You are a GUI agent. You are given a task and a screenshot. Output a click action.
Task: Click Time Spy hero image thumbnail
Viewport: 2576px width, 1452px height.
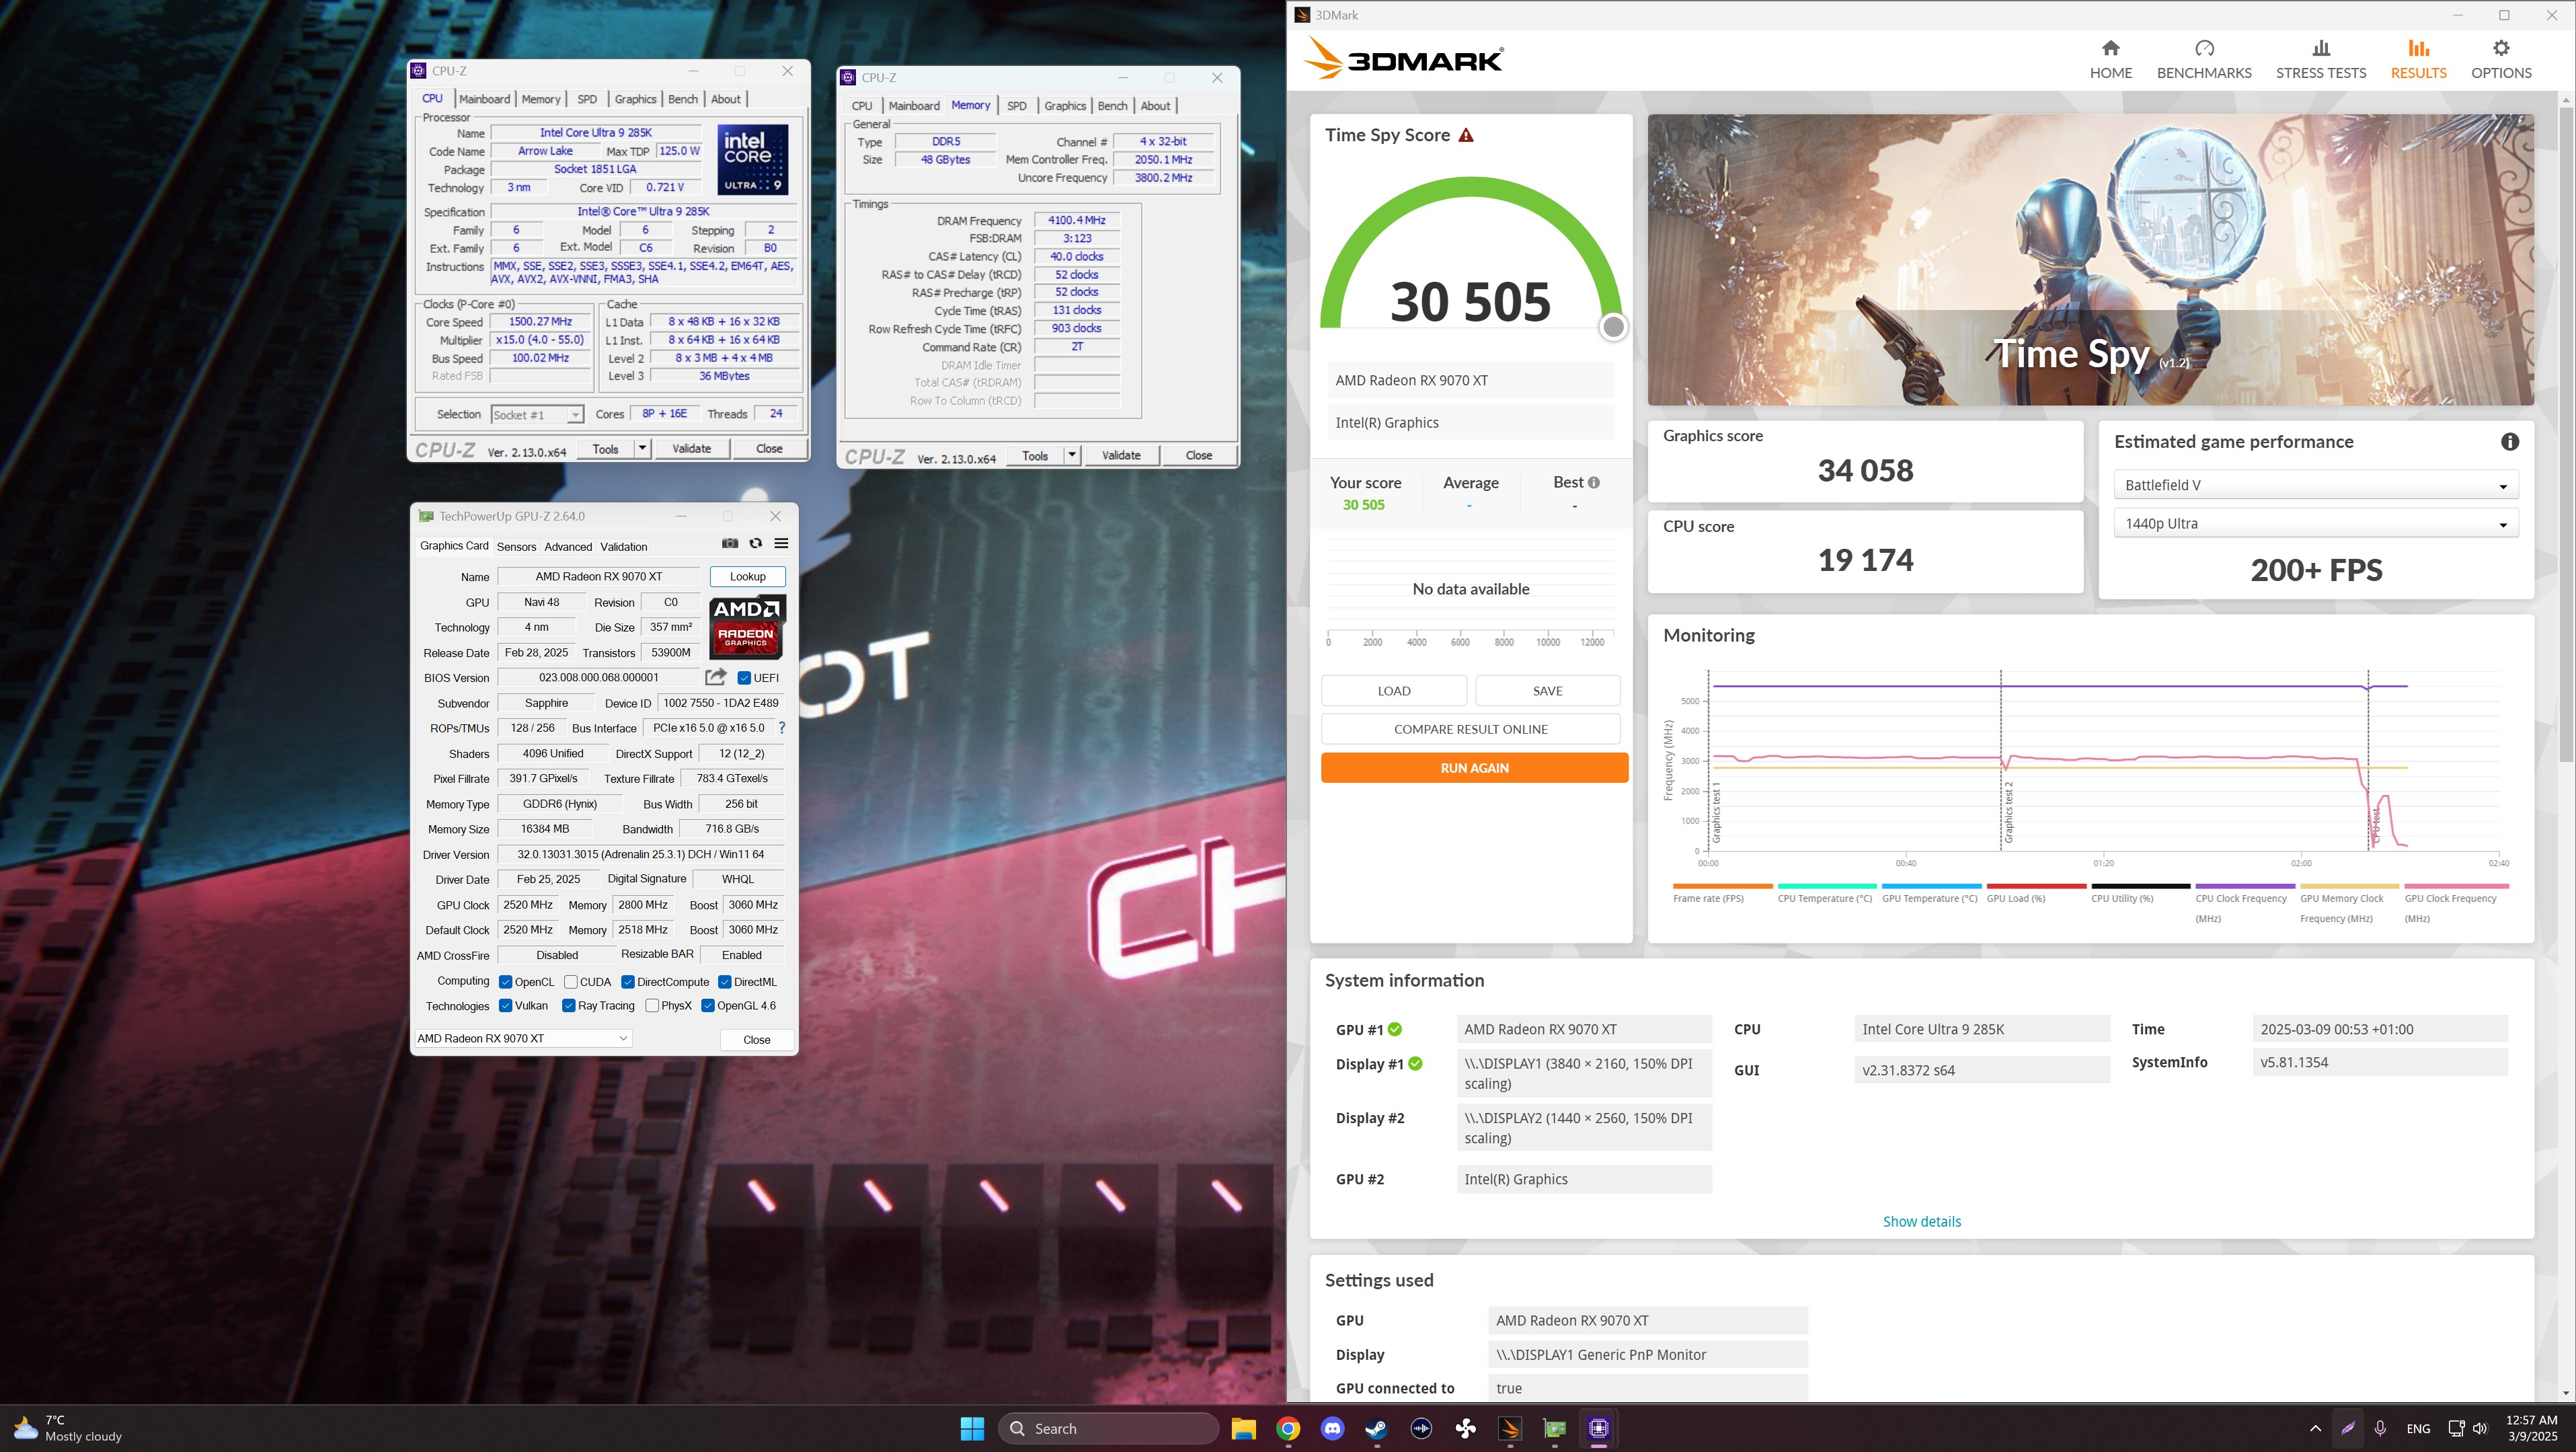(2090, 260)
